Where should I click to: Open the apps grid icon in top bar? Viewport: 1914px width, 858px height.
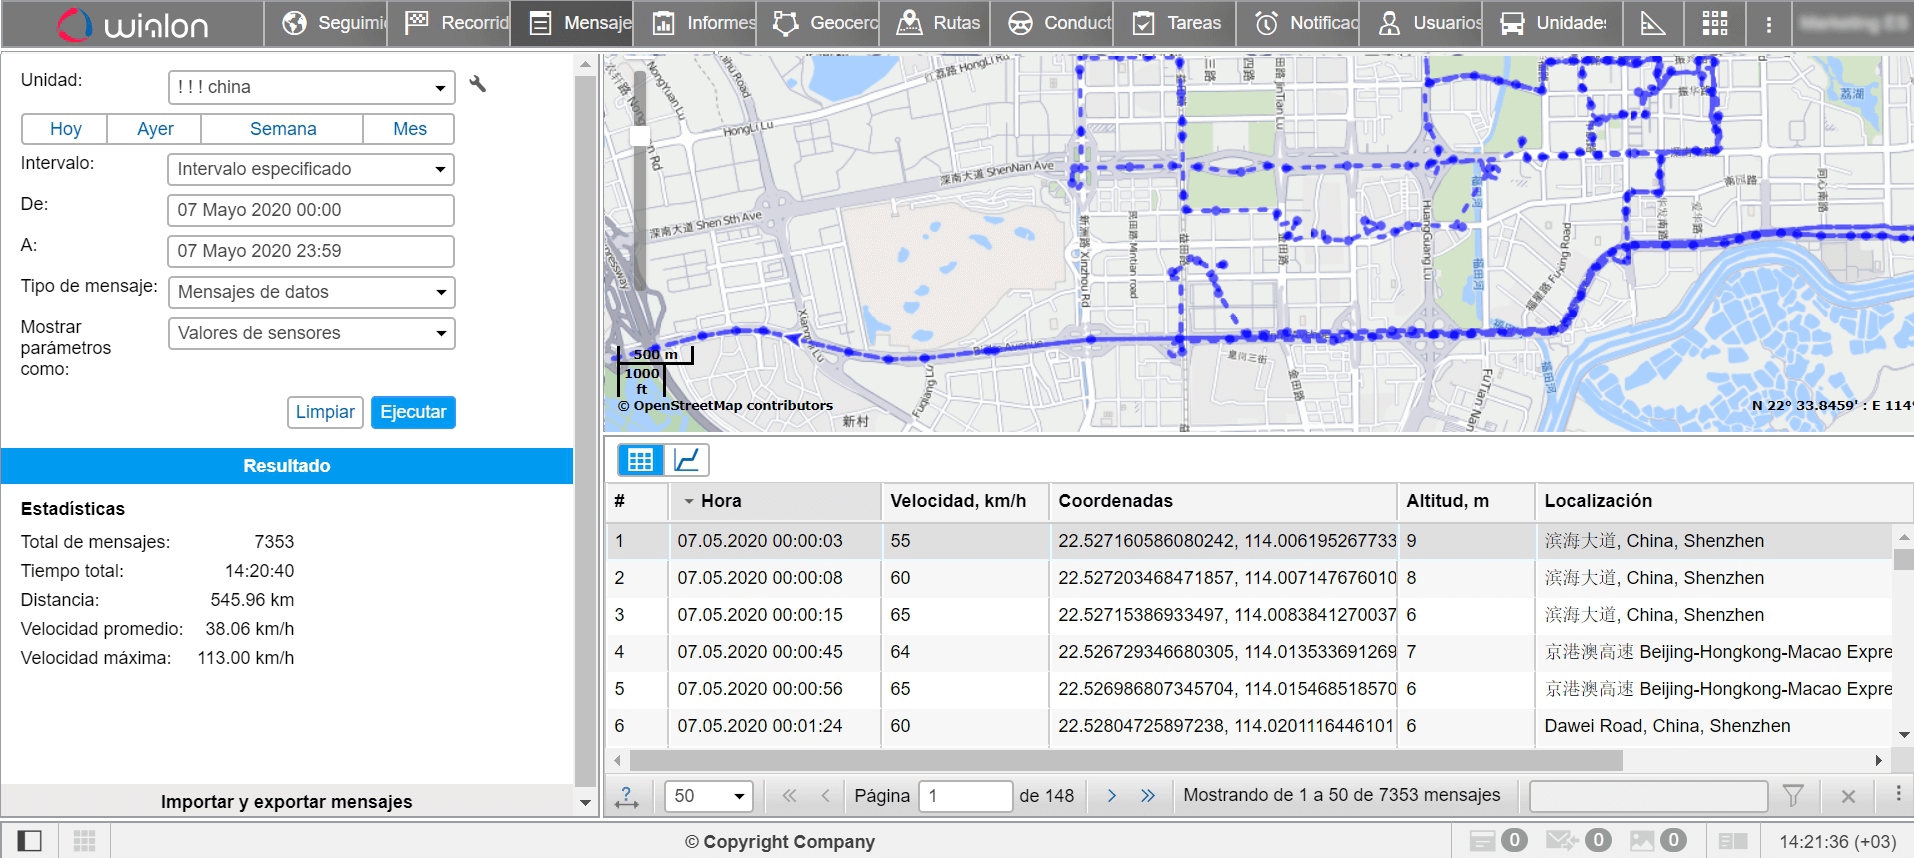(1714, 23)
